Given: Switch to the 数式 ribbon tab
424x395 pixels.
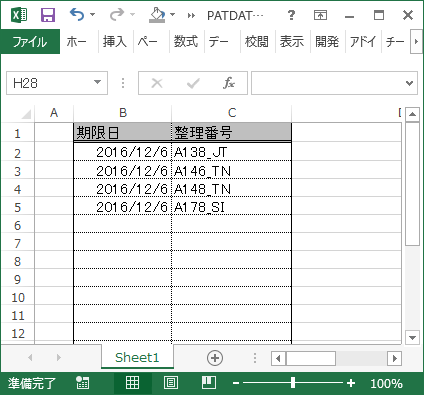Looking at the screenshot, I should (186, 42).
